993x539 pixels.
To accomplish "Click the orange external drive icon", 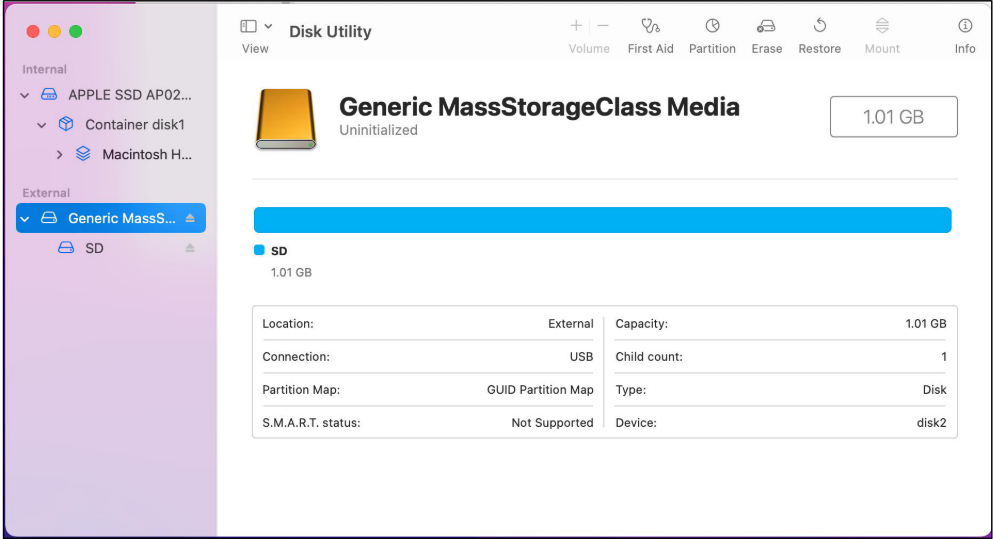I will click(286, 119).
